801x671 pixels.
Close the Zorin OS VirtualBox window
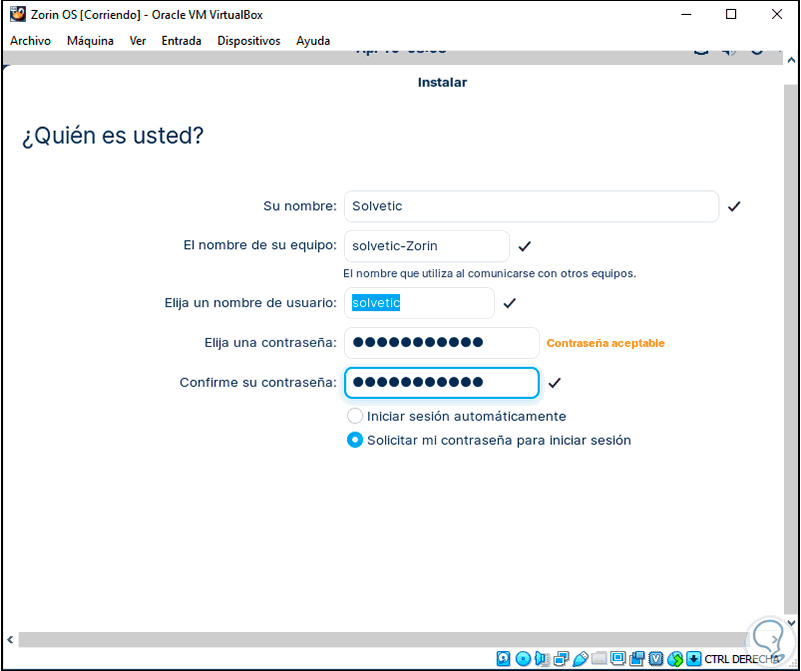pyautogui.click(x=776, y=14)
